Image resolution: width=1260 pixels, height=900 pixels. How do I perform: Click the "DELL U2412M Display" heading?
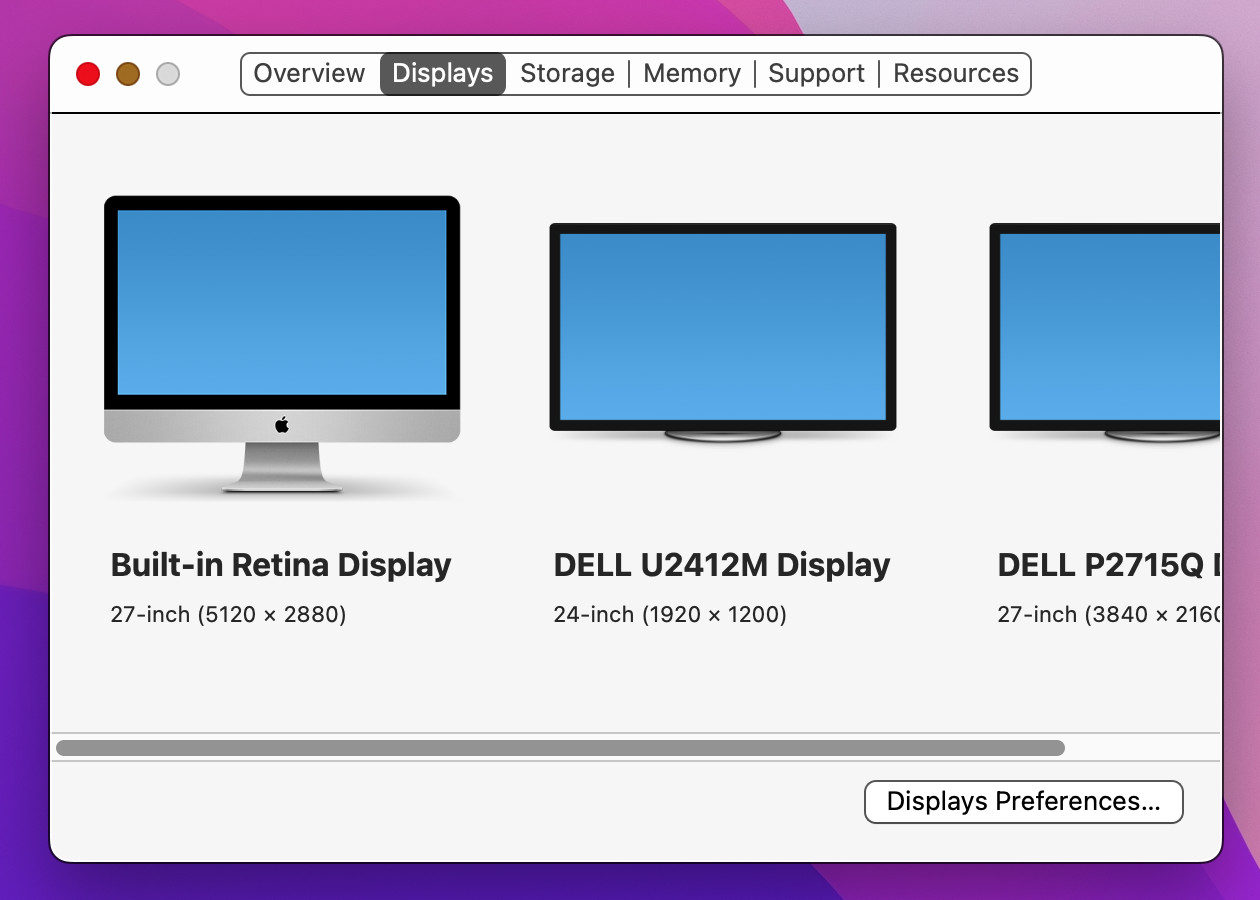click(722, 565)
